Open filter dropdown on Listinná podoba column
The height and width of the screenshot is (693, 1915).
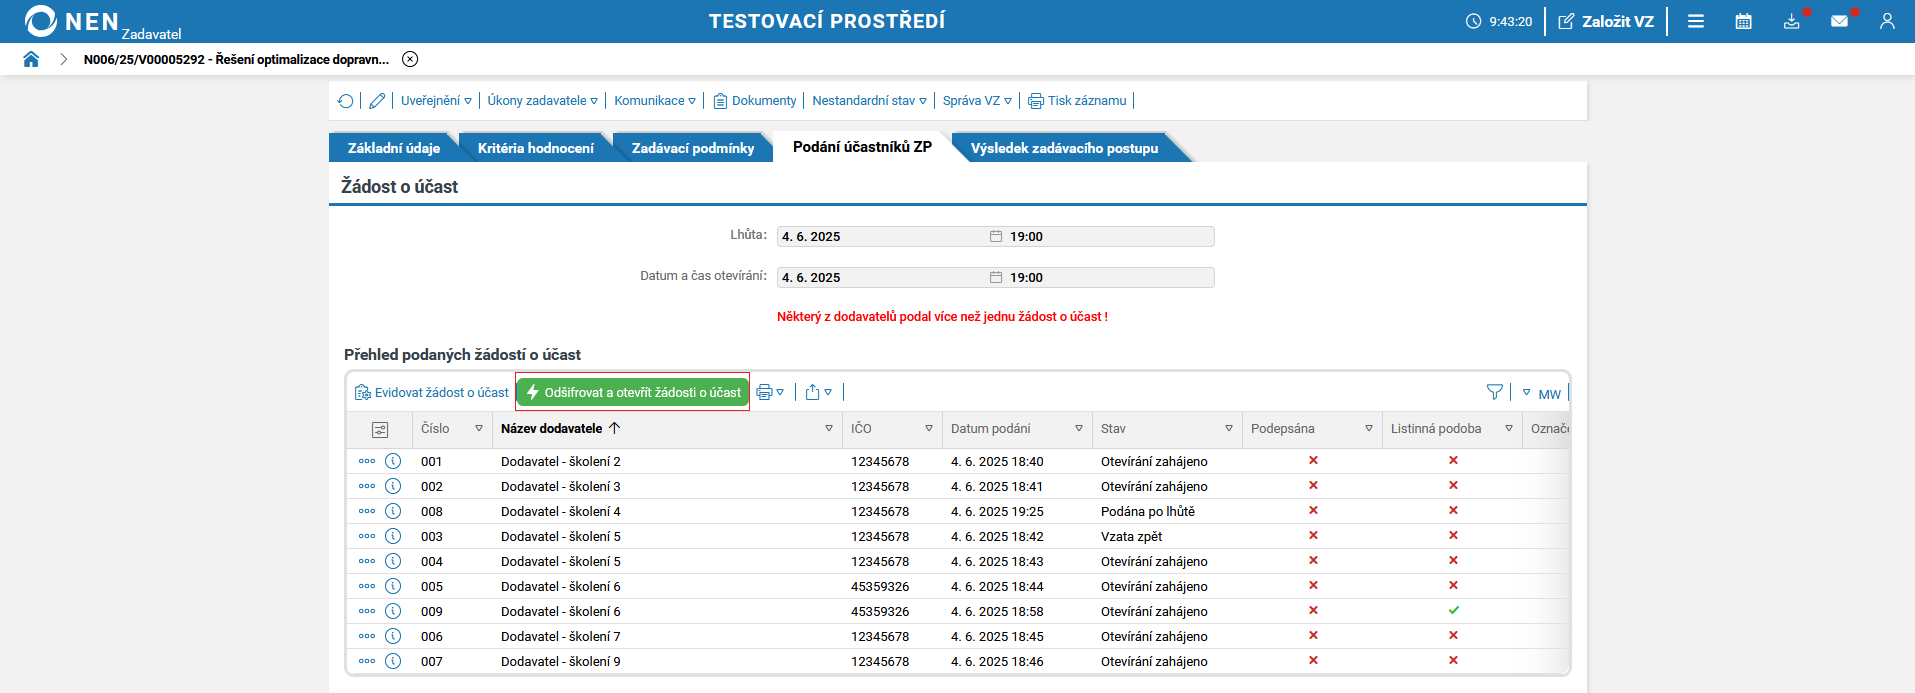pyautogui.click(x=1509, y=429)
